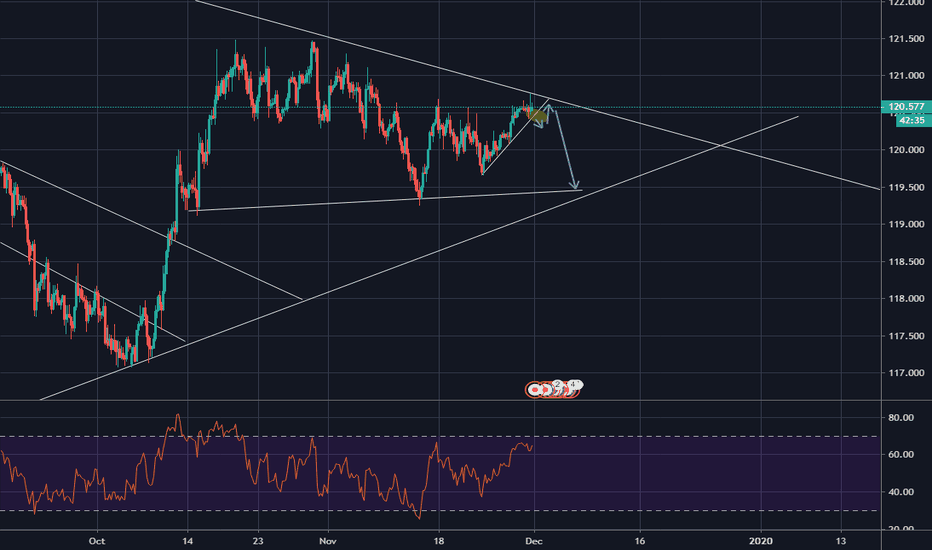Click the 120.000 price axis label
The width and height of the screenshot is (932, 550).
pos(906,150)
